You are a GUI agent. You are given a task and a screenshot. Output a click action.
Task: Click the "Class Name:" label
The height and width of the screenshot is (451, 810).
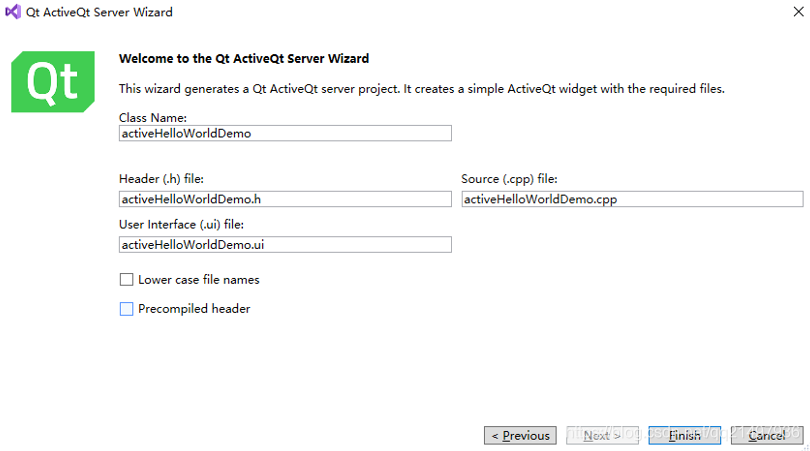[x=160, y=118]
